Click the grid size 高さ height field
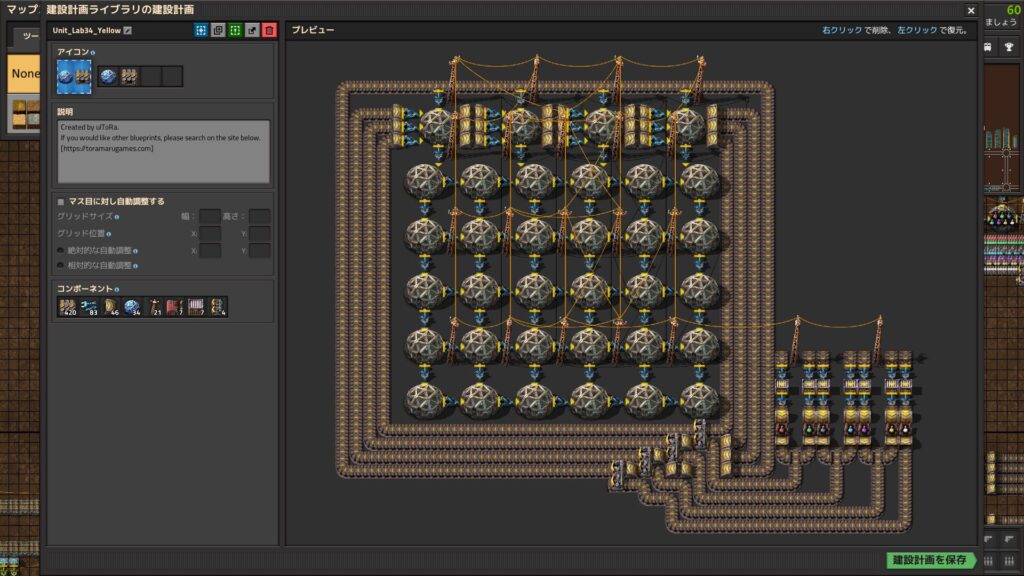The image size is (1024, 576). (x=259, y=216)
